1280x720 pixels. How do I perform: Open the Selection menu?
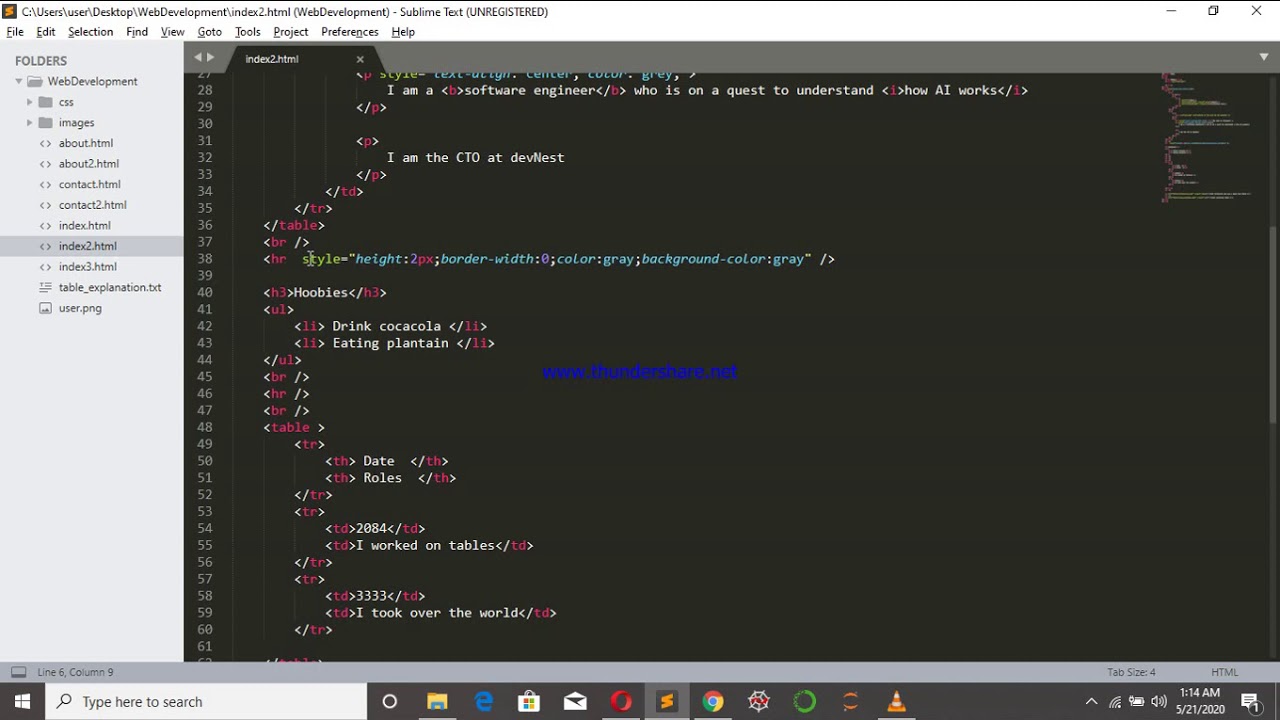[x=90, y=32]
